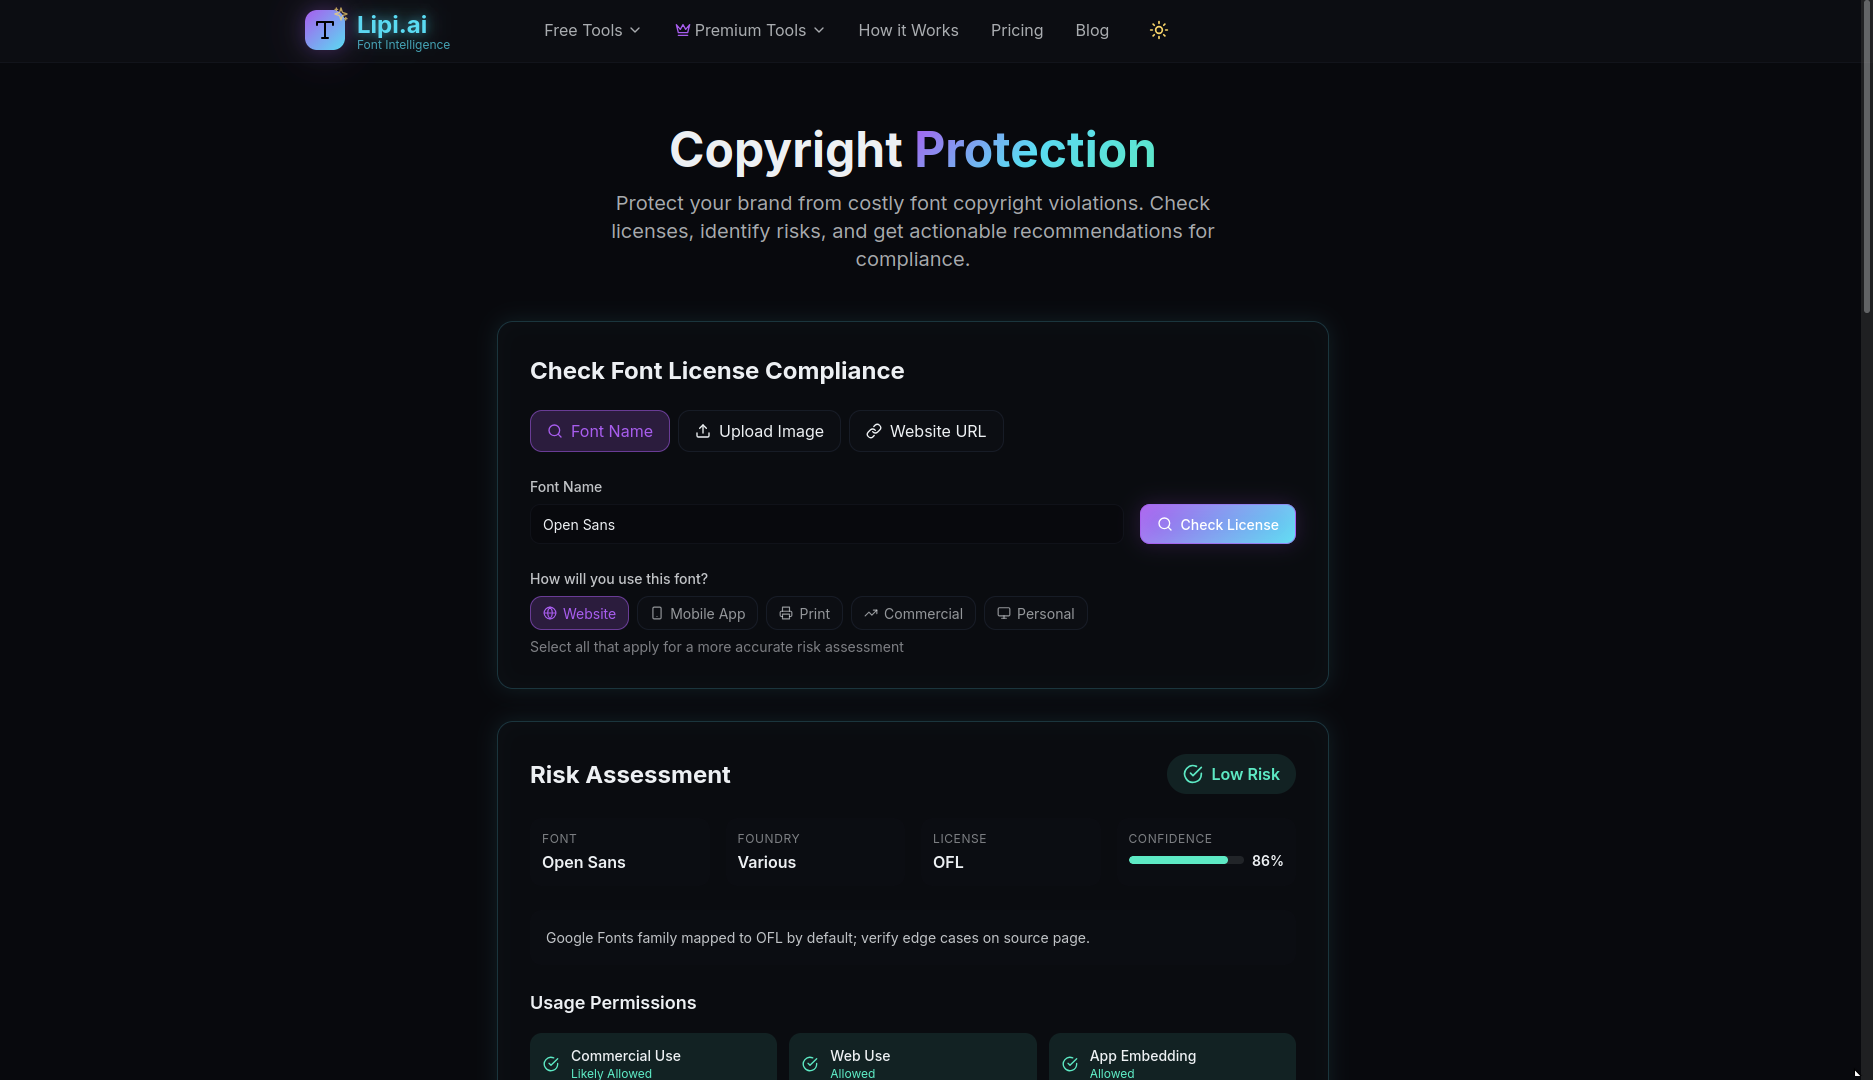Click the Low Risk checkmark badge icon
Image resolution: width=1873 pixels, height=1080 pixels.
[x=1193, y=774]
